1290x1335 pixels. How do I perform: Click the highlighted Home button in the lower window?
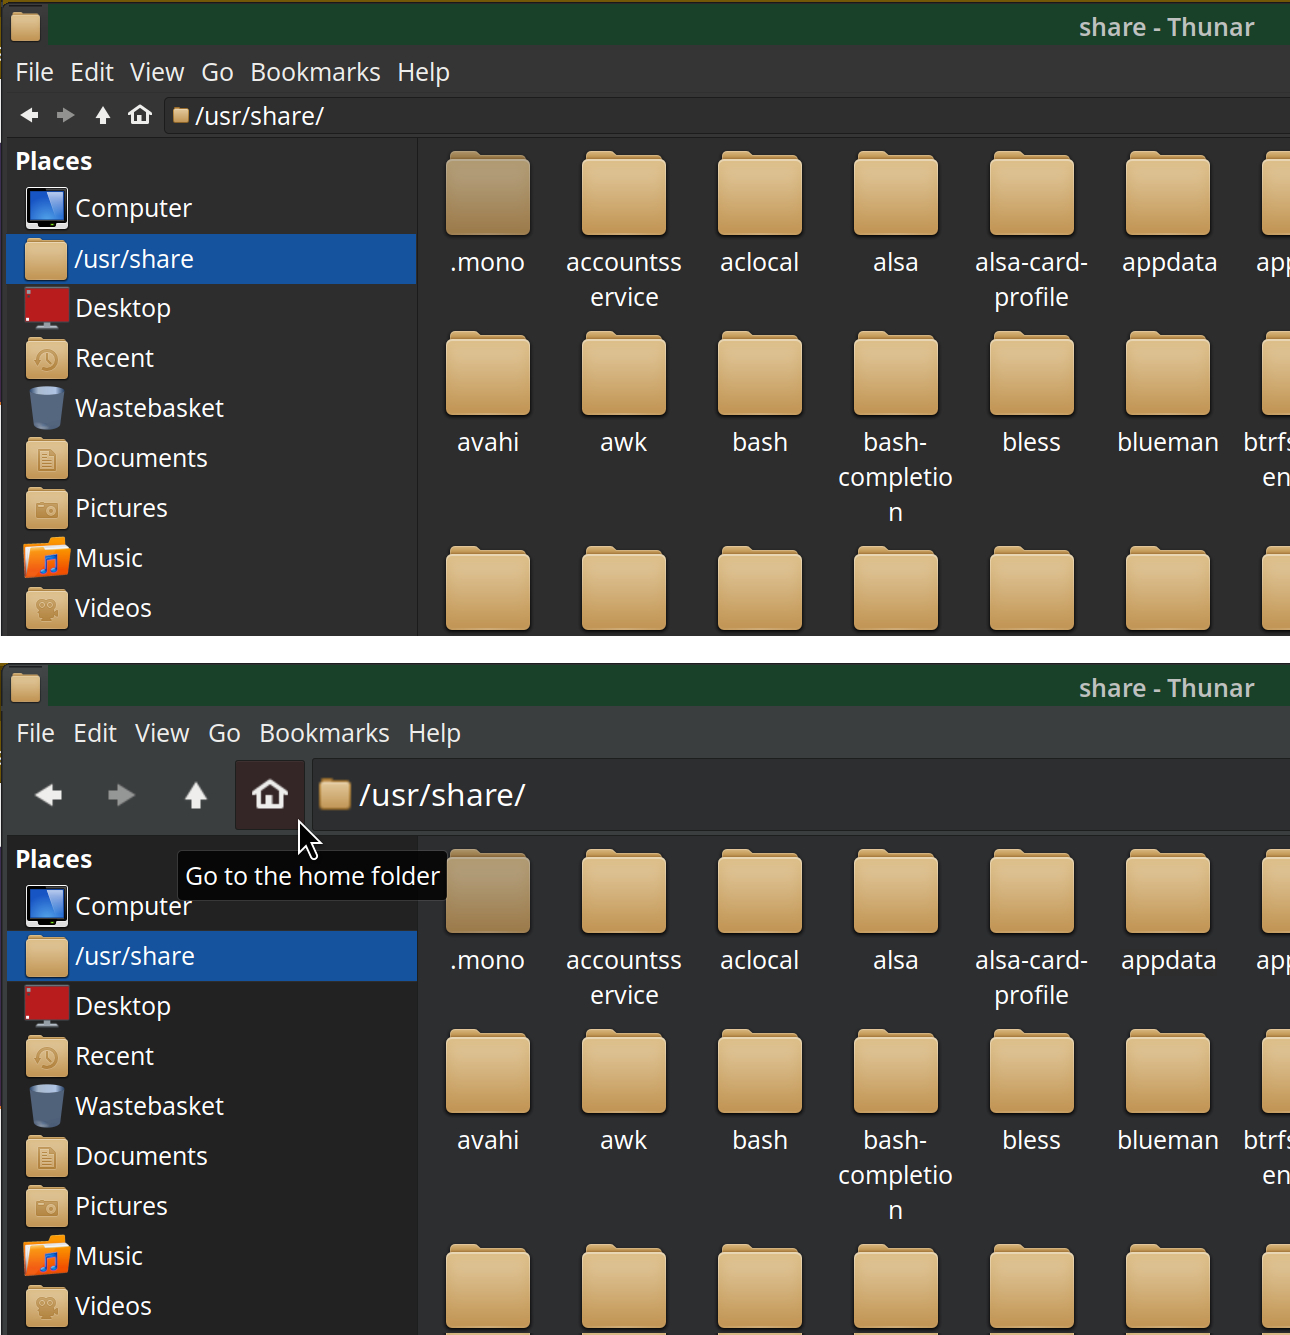[x=270, y=795]
